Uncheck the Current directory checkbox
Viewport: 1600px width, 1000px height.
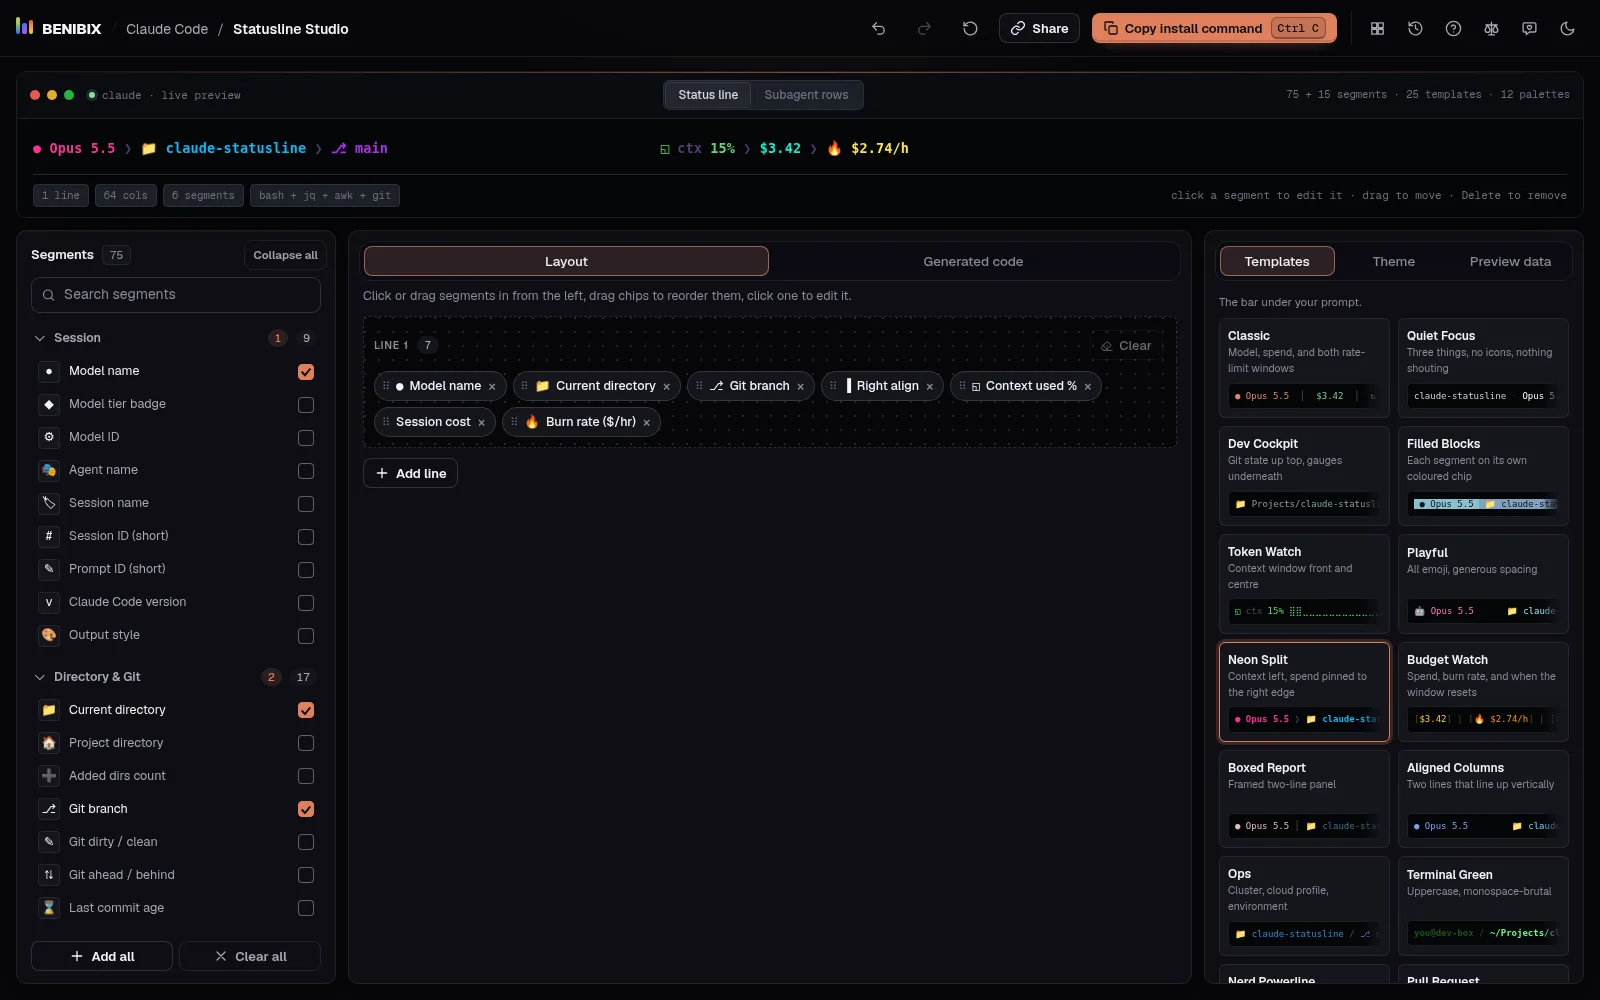[306, 710]
